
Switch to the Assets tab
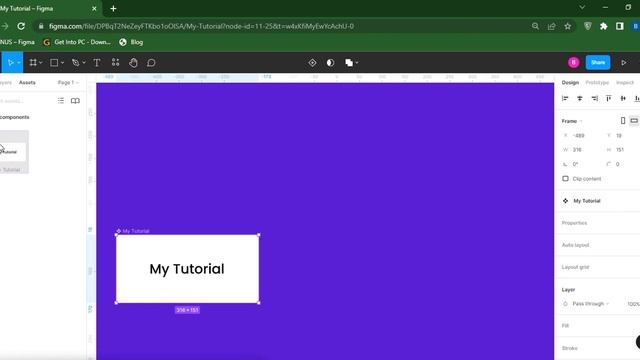click(x=27, y=82)
